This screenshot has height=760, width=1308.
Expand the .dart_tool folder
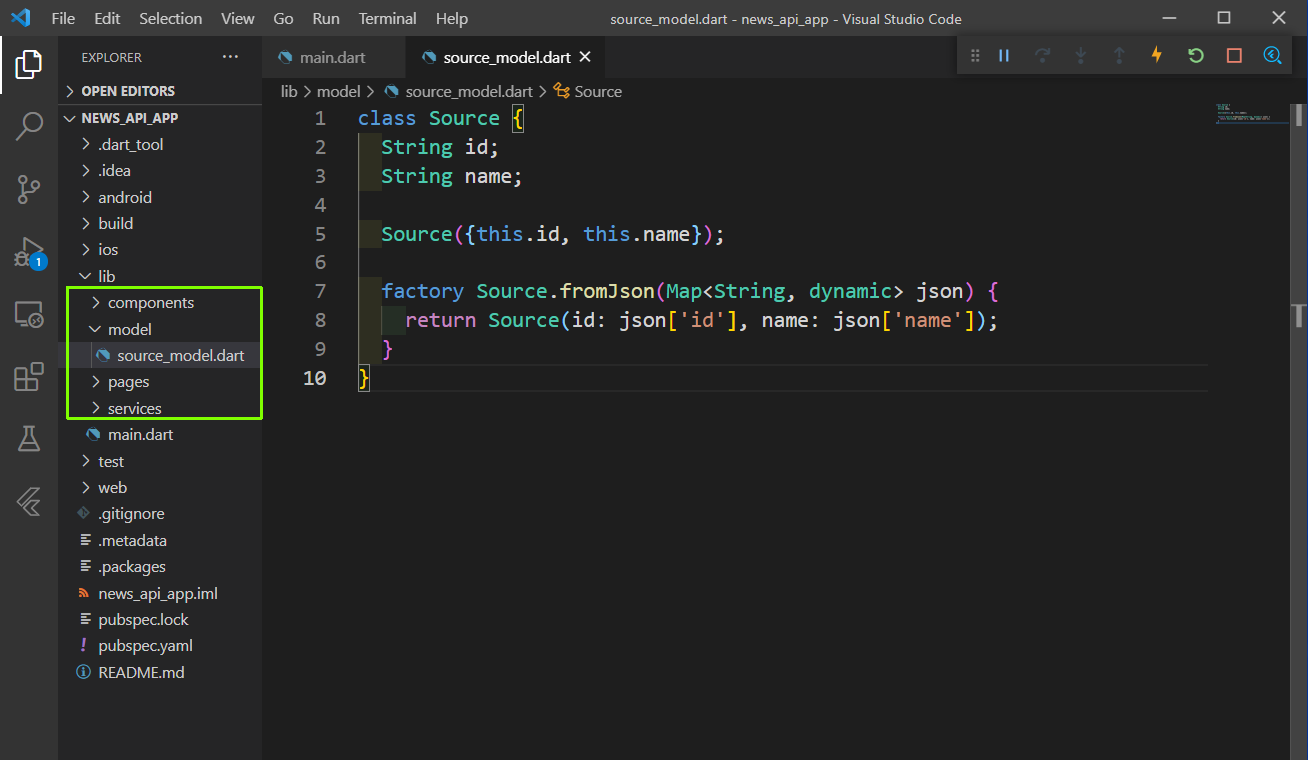pos(160,144)
